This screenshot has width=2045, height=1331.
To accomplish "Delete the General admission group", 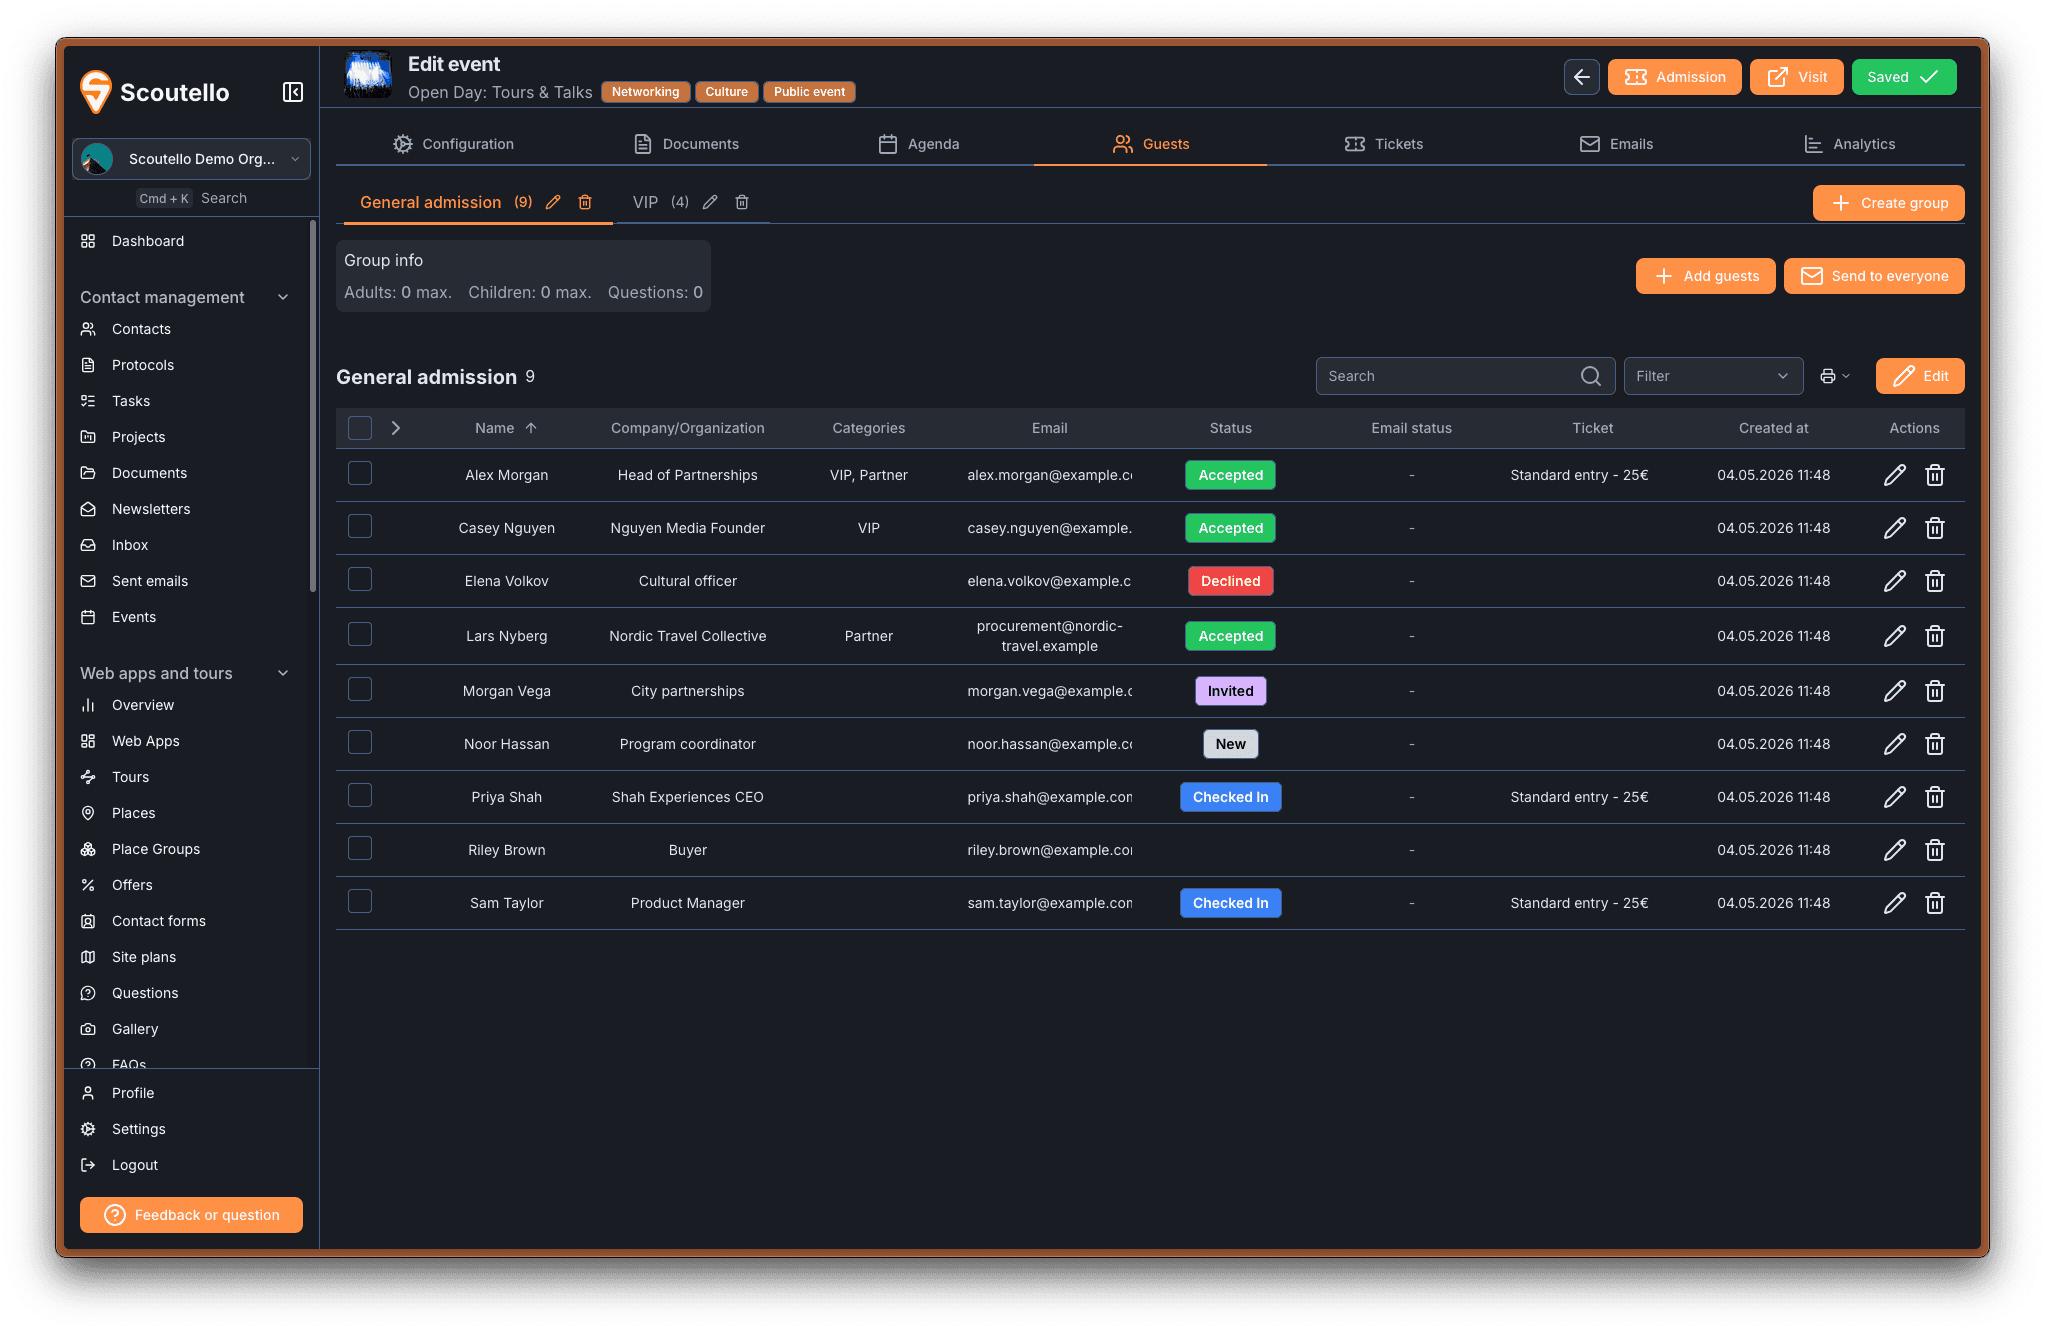I will 585,202.
